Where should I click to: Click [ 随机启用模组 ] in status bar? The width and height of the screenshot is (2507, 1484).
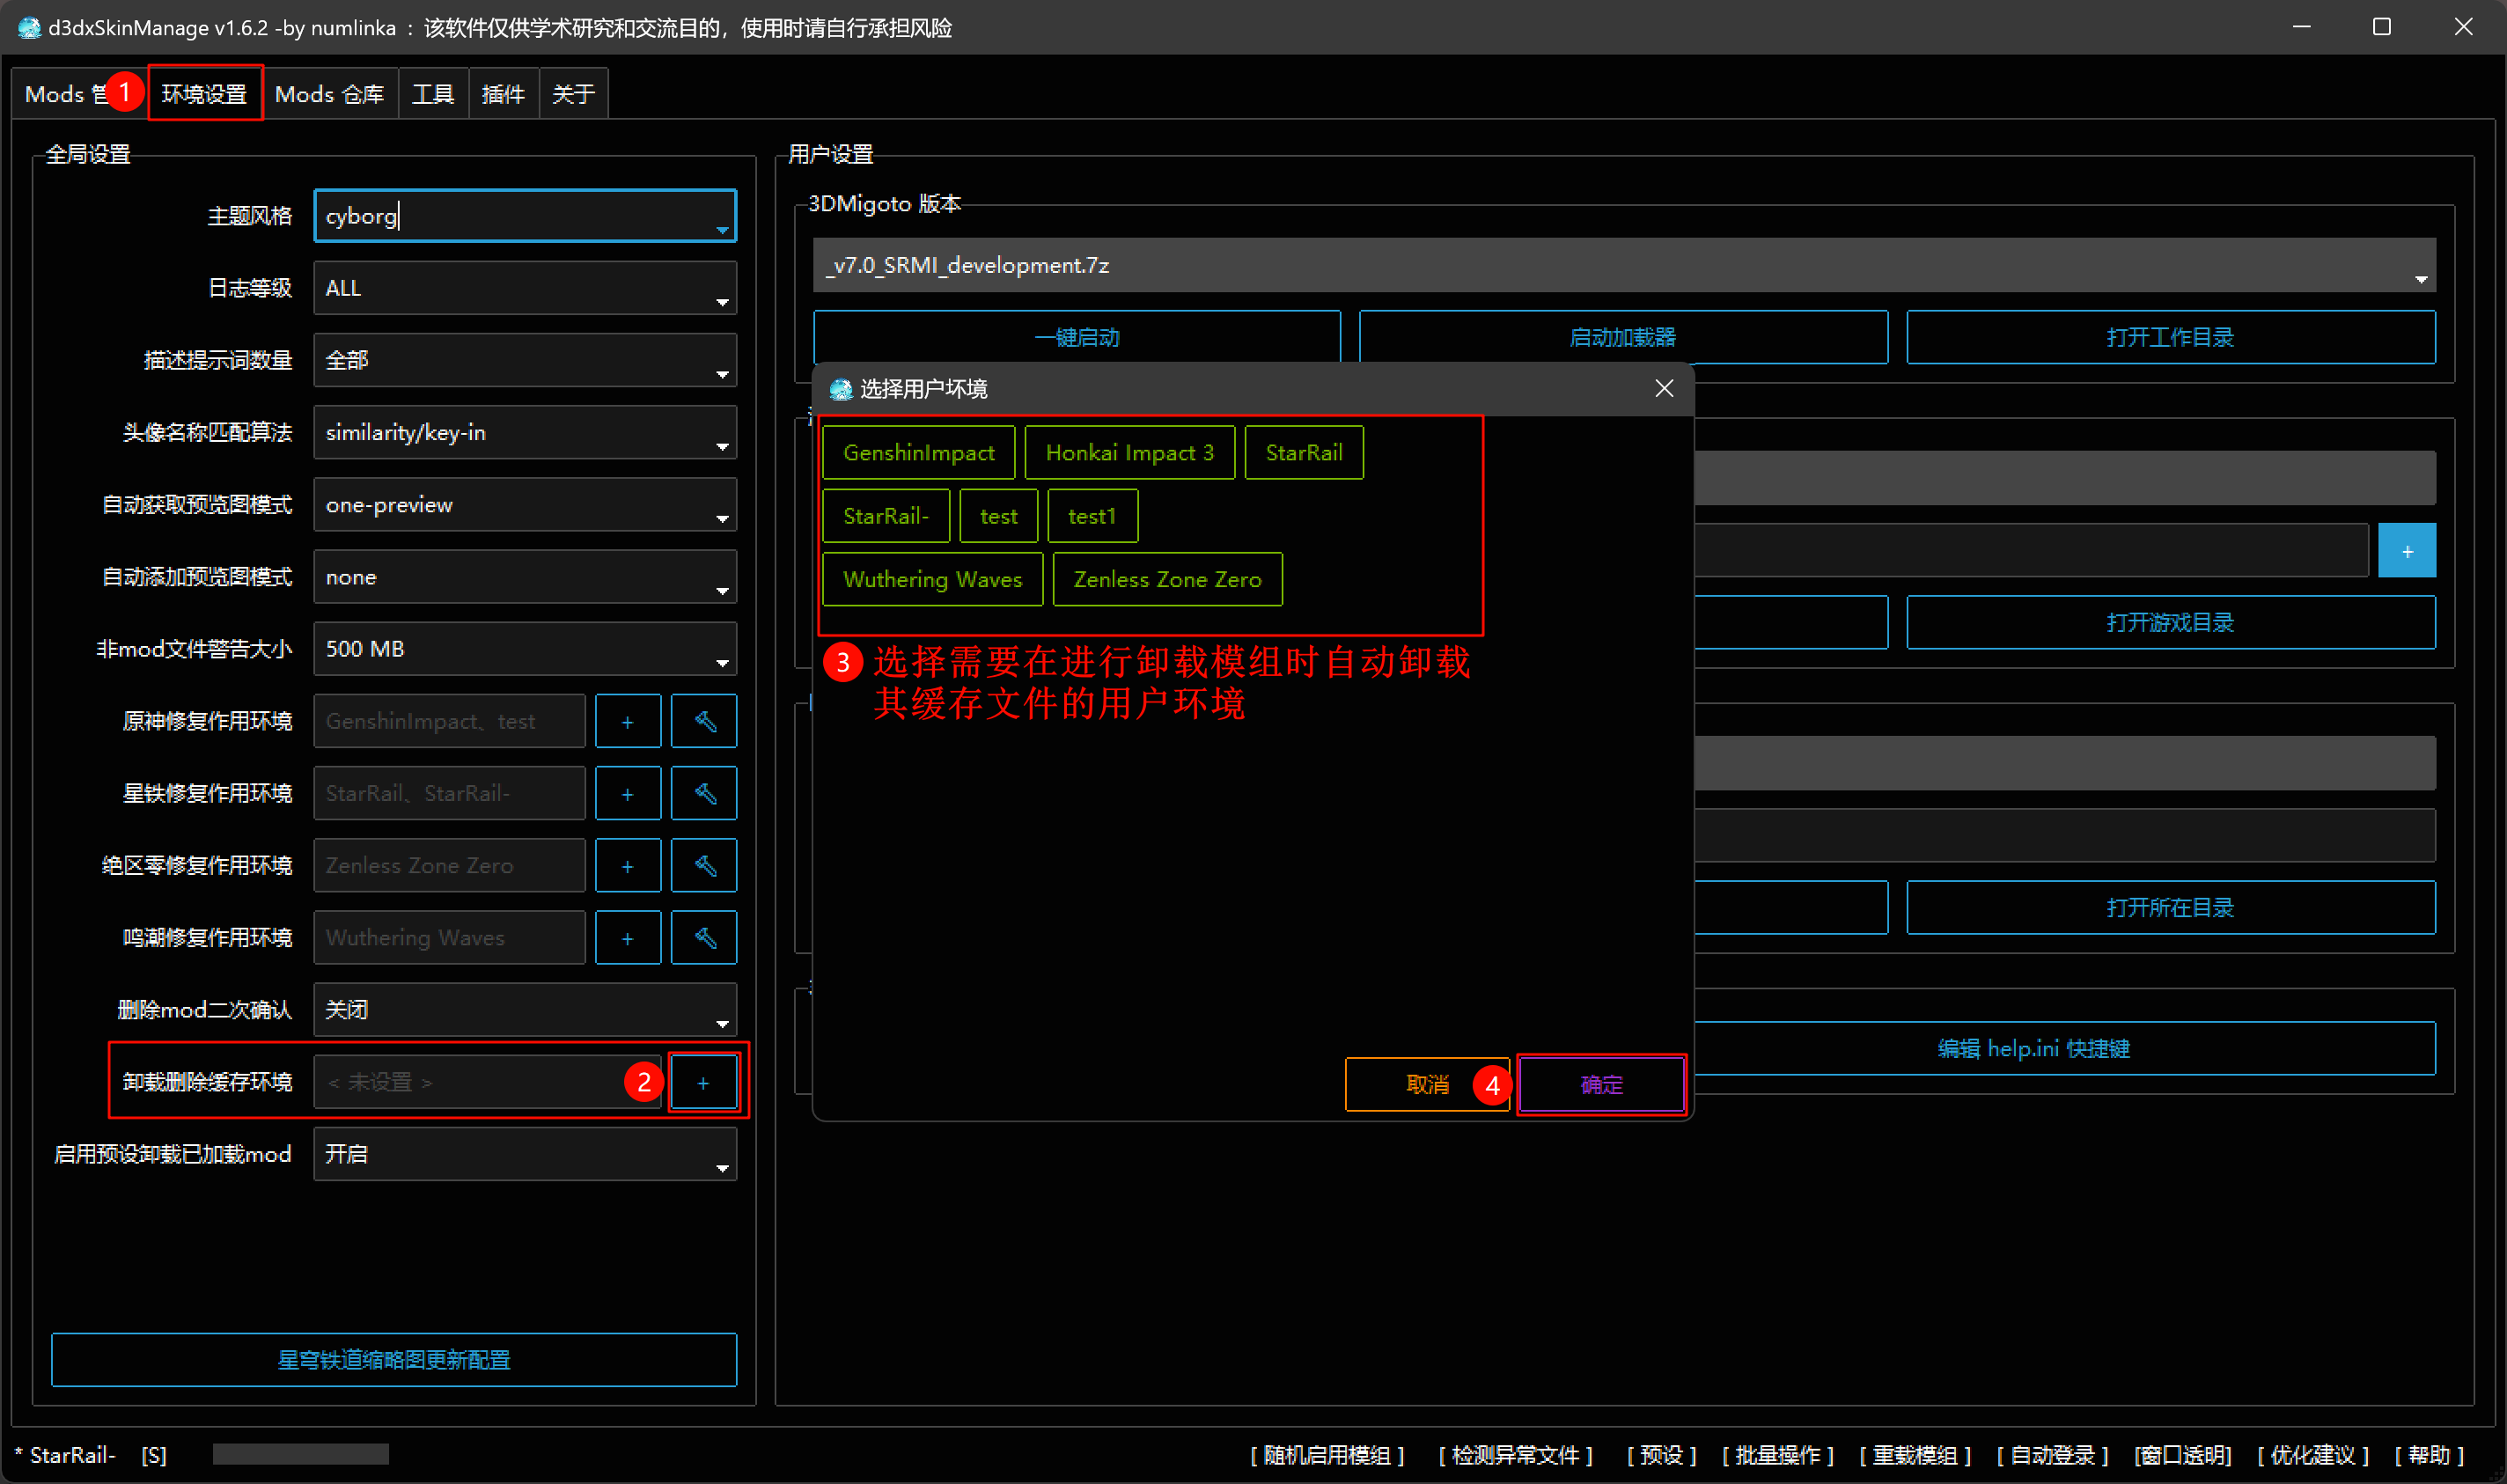coord(1327,1455)
